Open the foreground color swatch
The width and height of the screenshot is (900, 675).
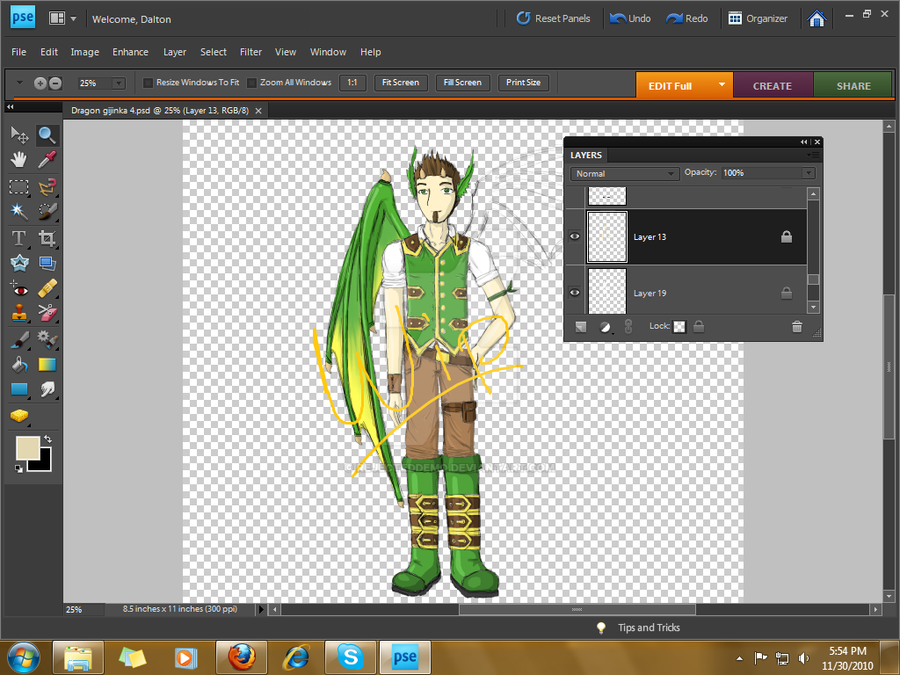click(27, 448)
